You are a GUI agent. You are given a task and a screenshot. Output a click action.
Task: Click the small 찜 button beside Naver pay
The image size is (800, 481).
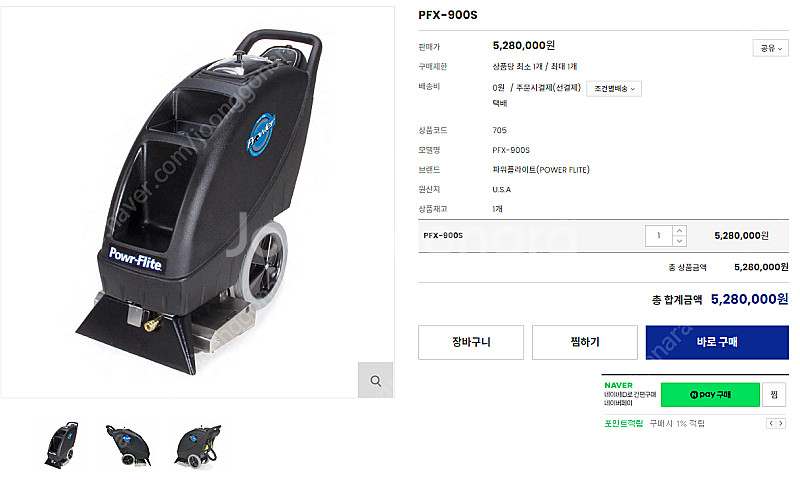click(774, 395)
